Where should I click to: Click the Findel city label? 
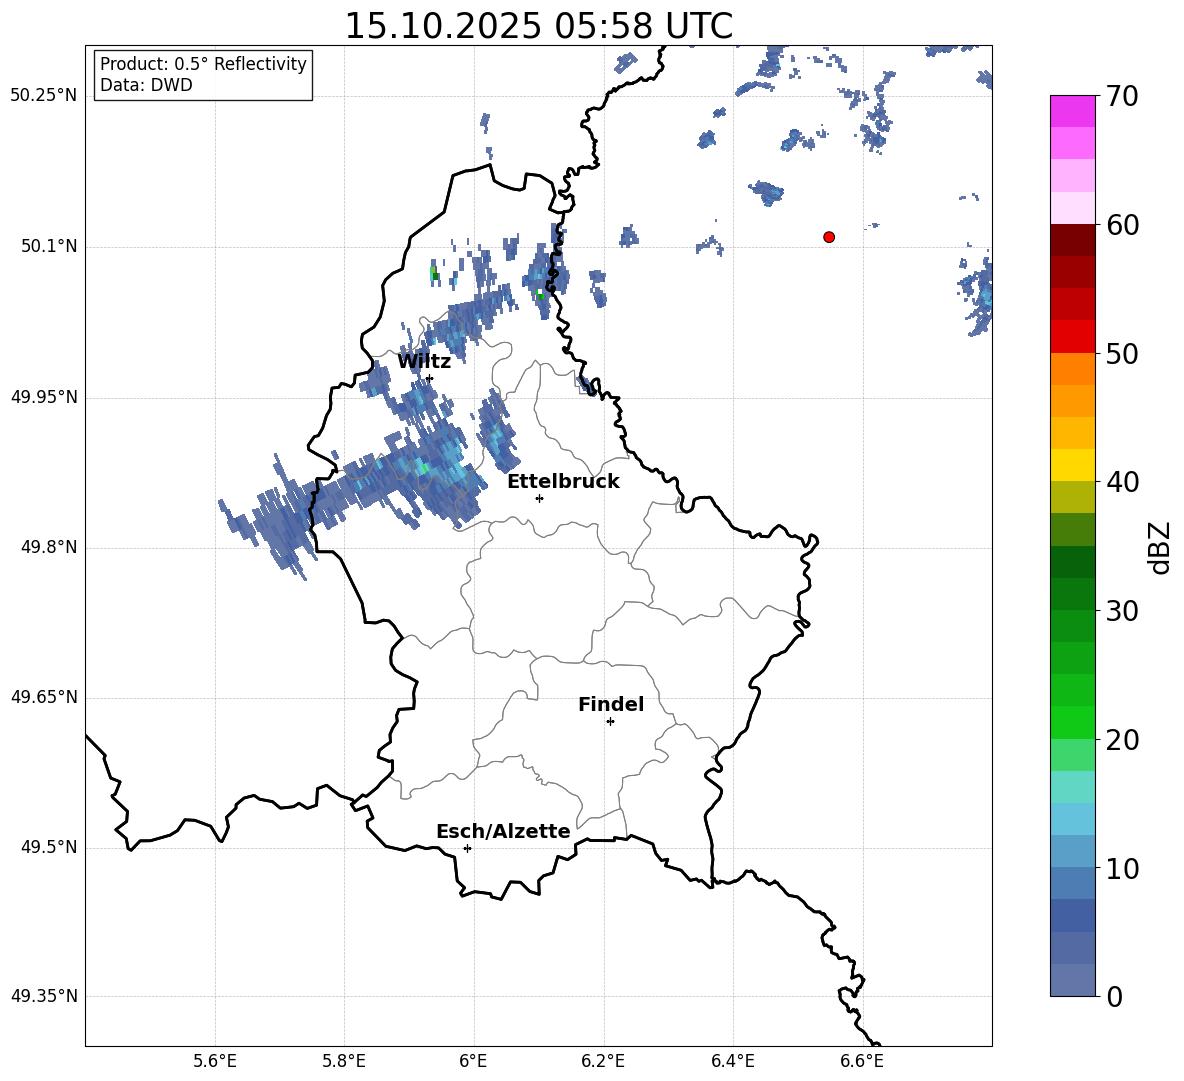tap(611, 704)
